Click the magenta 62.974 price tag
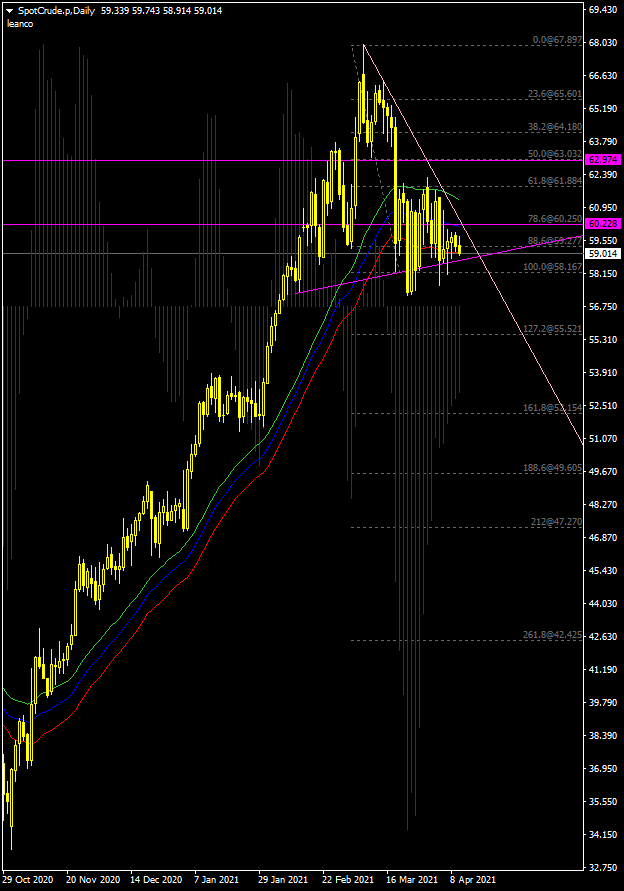 pyautogui.click(x=604, y=160)
